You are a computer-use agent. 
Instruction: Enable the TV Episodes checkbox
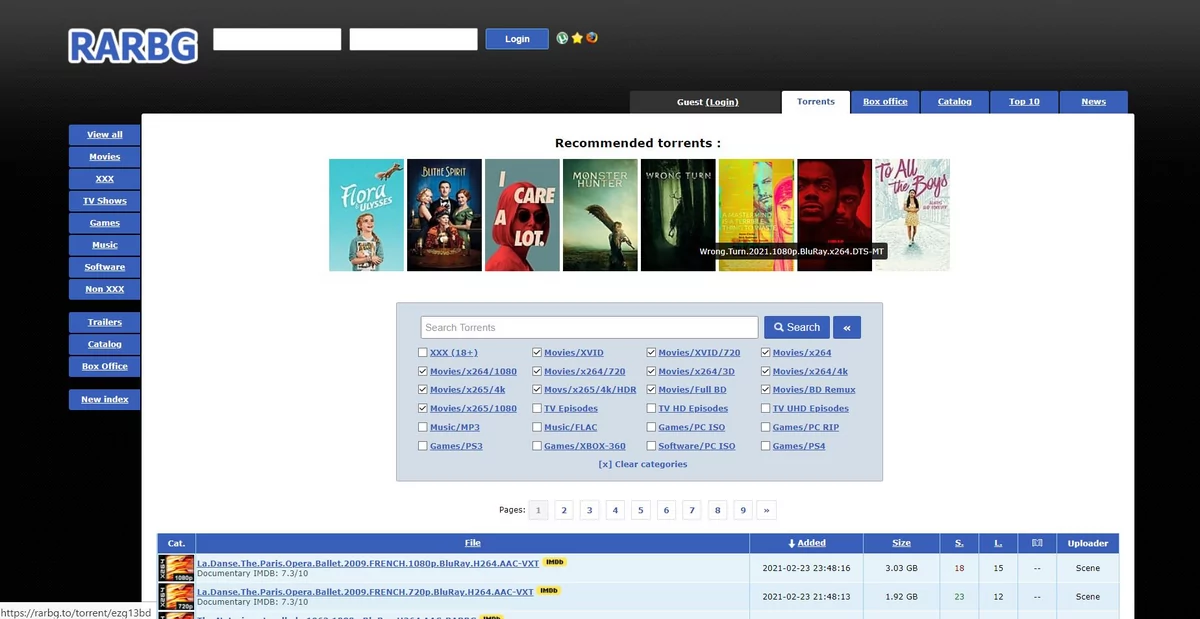point(537,408)
